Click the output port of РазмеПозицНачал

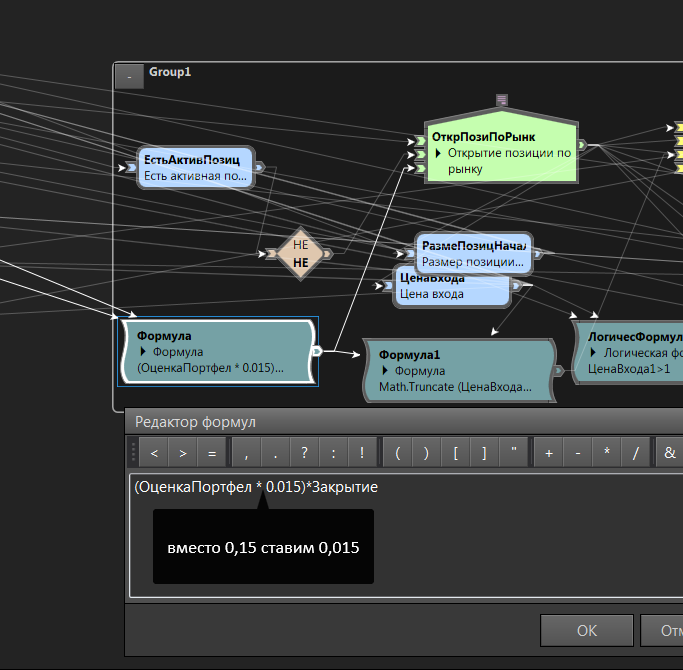tap(538, 254)
